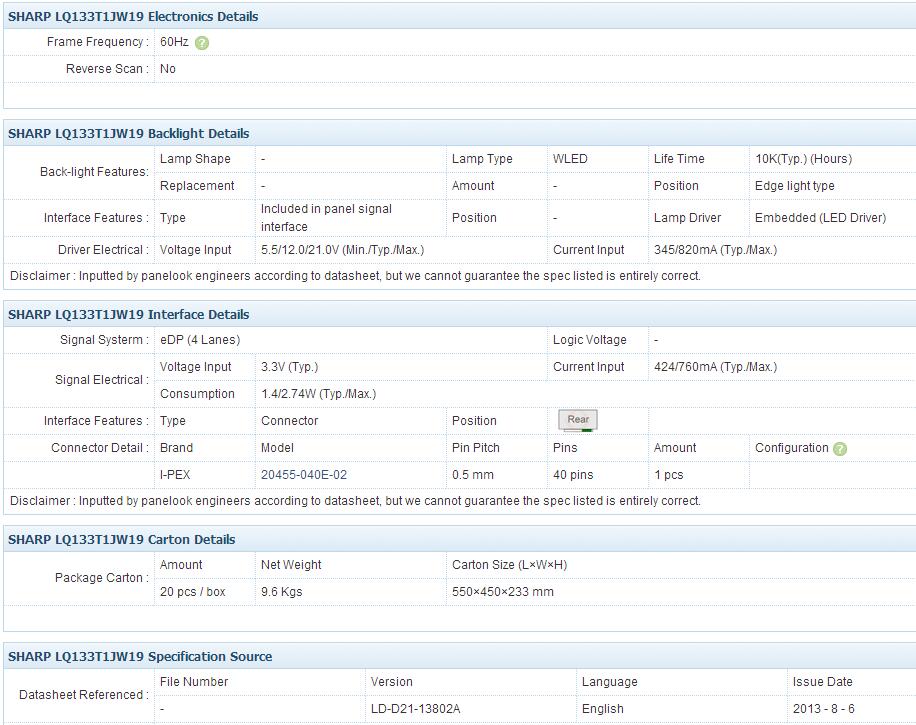The width and height of the screenshot is (916, 725).
Task: Click Signal Electrical row label
Action: click(x=102, y=380)
